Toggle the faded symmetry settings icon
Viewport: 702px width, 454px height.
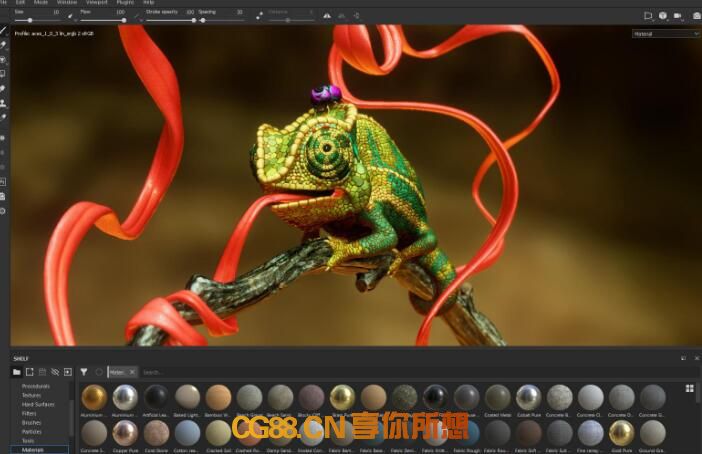tap(342, 16)
